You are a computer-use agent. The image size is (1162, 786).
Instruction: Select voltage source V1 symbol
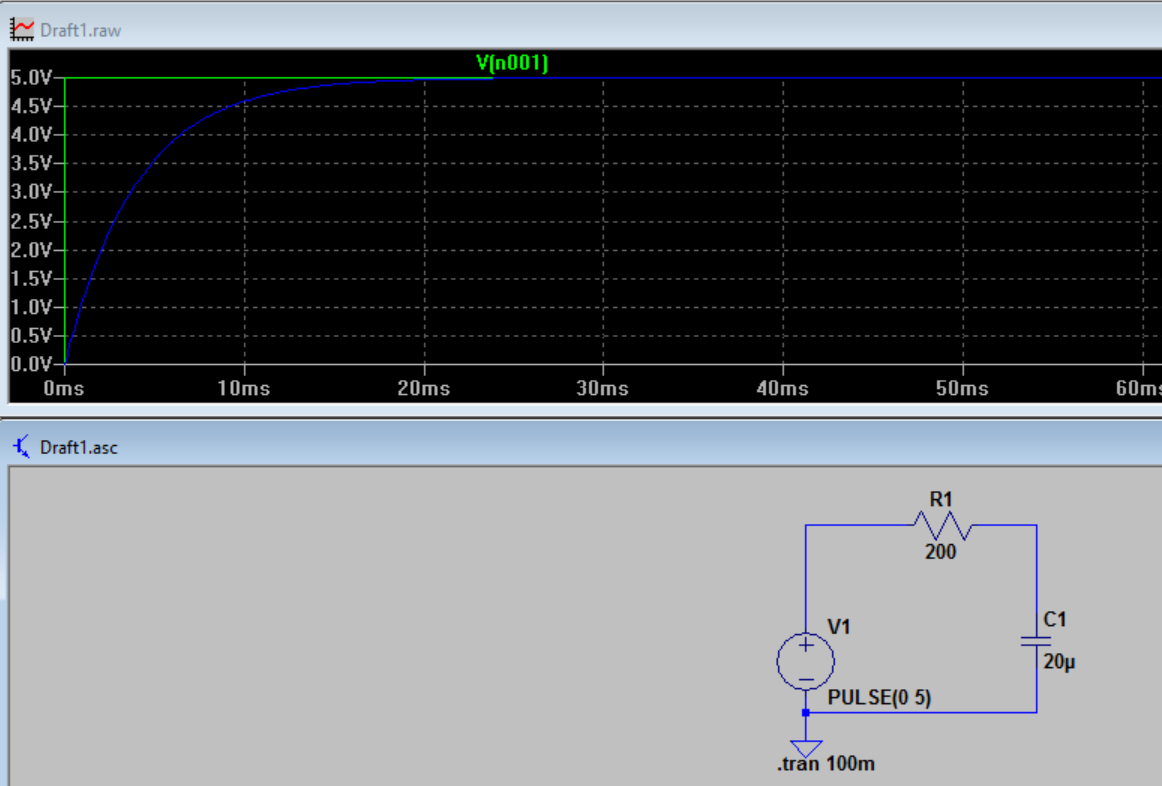[806, 661]
